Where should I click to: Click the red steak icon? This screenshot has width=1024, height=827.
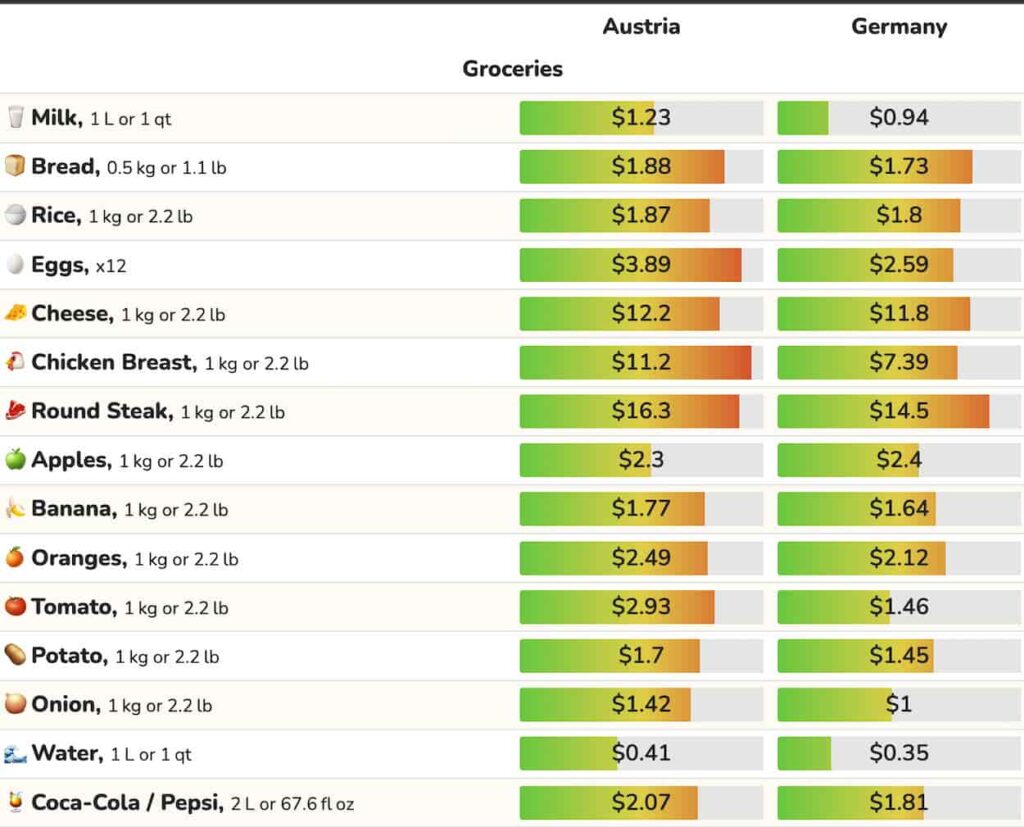(x=15, y=411)
